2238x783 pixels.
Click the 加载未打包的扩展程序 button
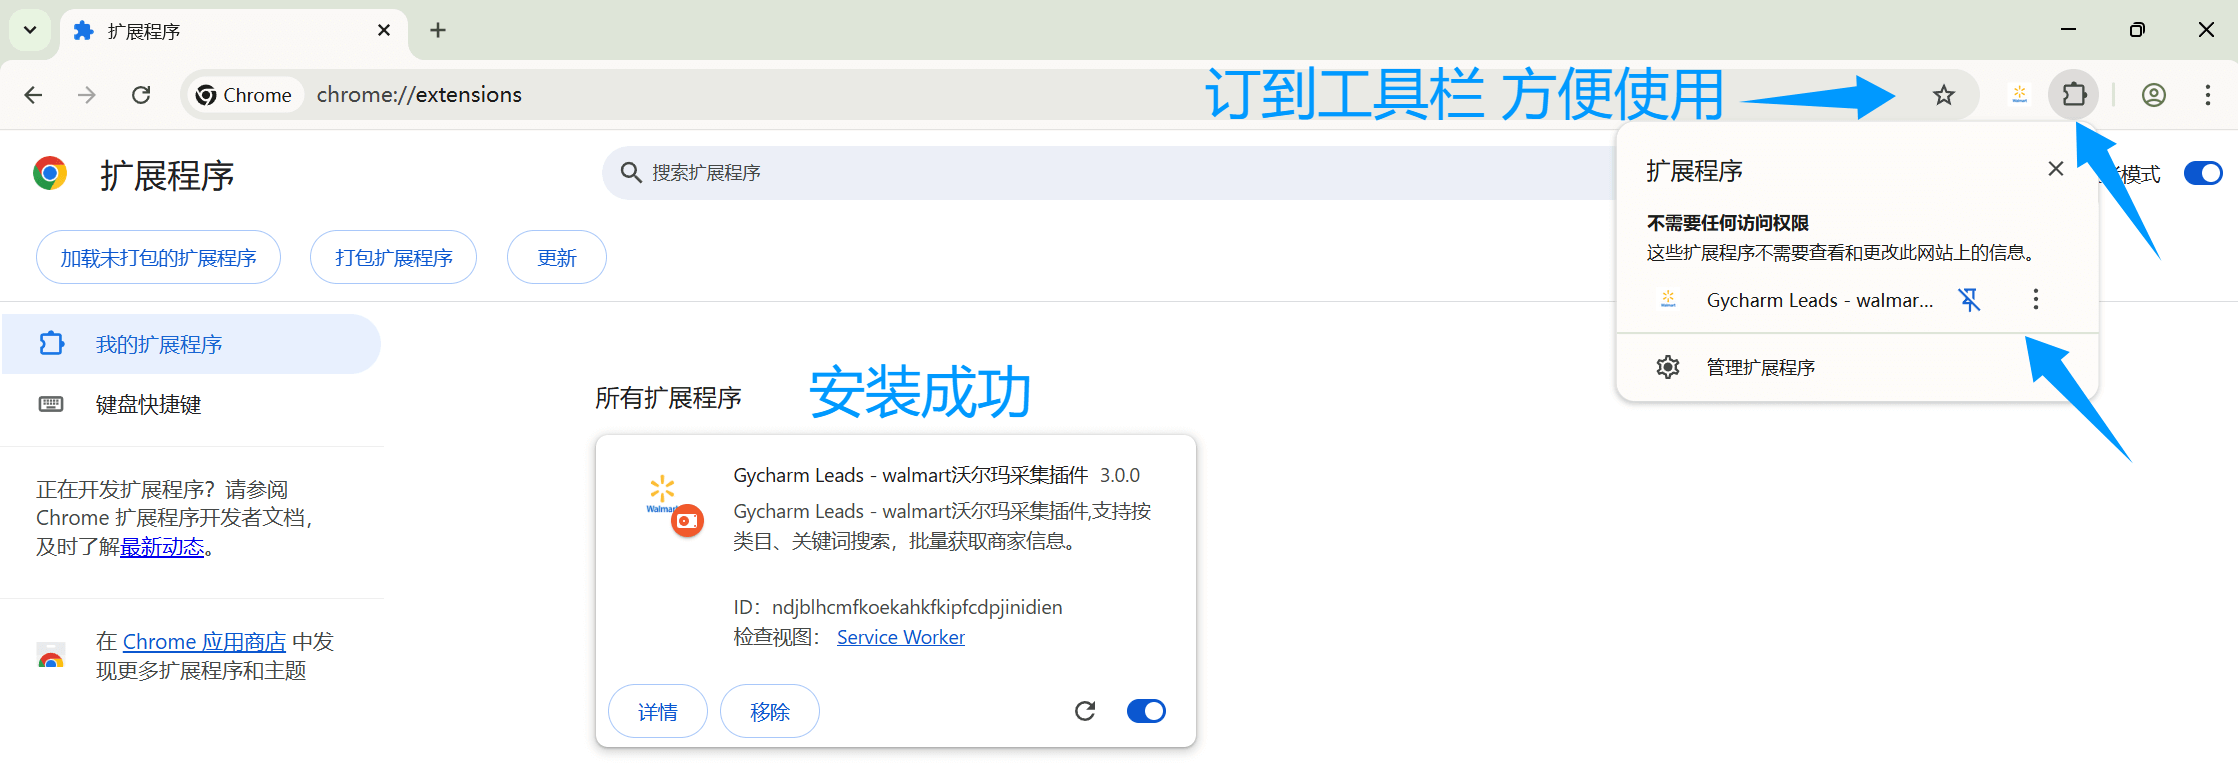pos(158,258)
